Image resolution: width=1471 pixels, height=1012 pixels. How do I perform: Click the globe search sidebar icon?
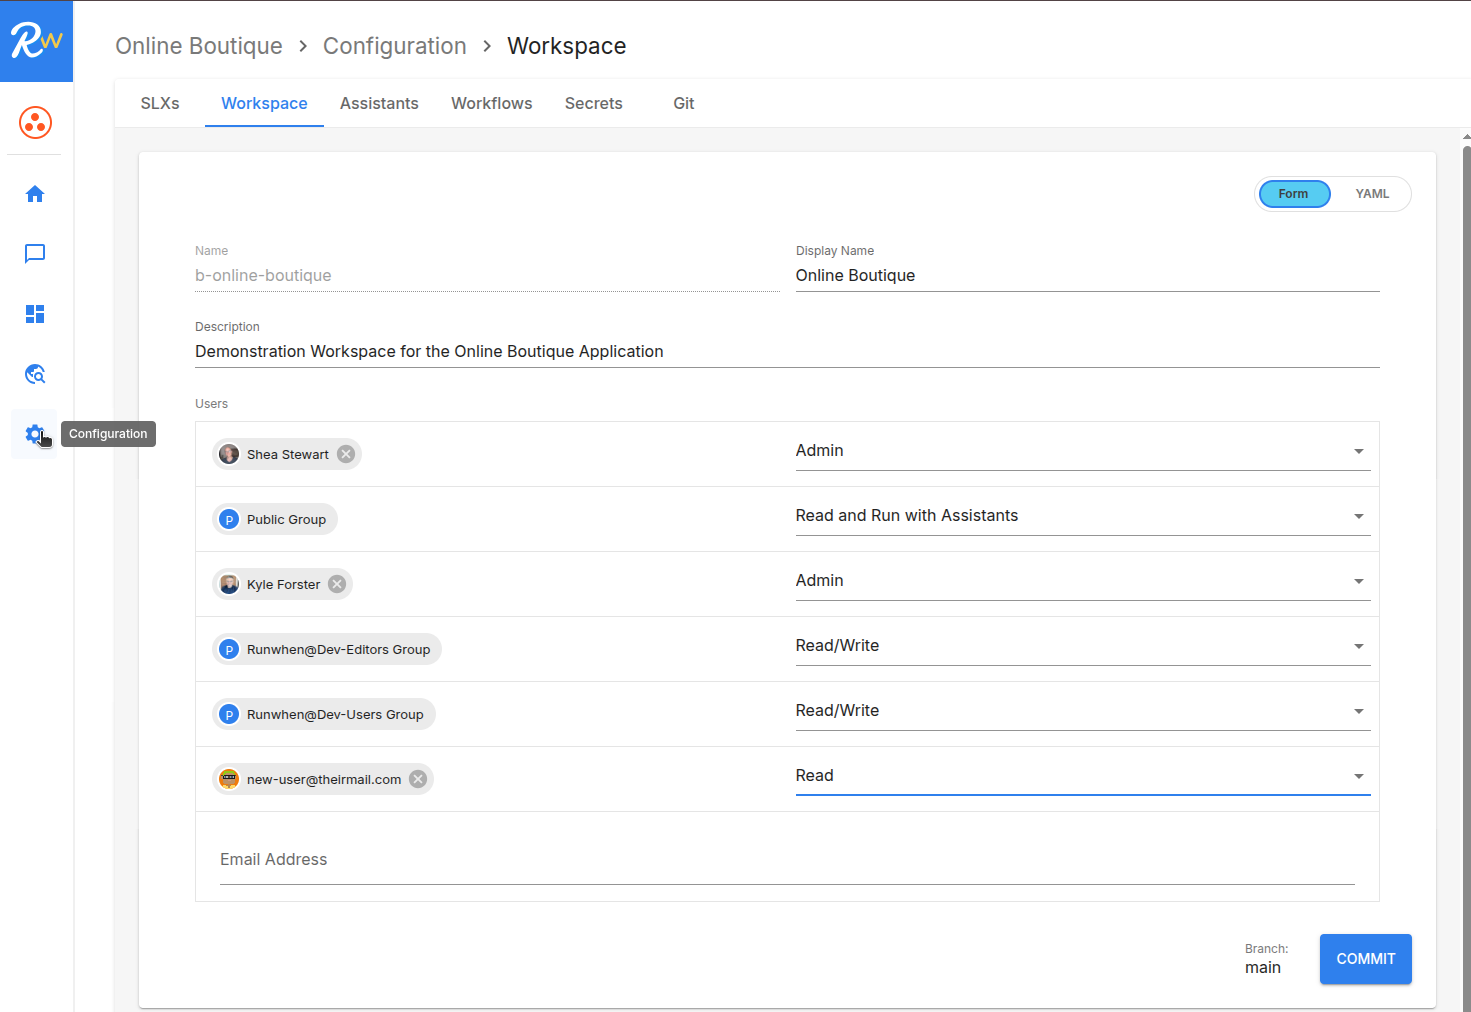[35, 374]
